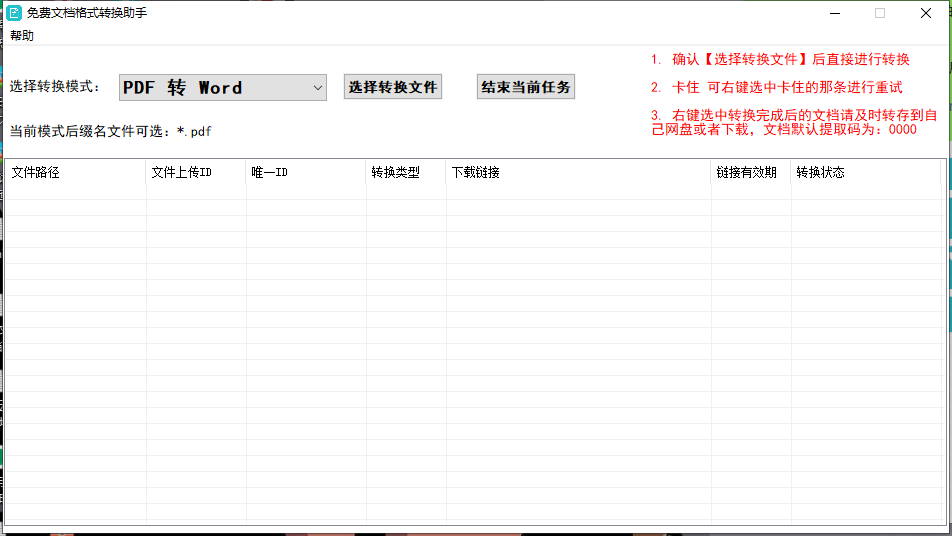Select the 唯一ID column header
The image size is (952, 536).
[305, 173]
